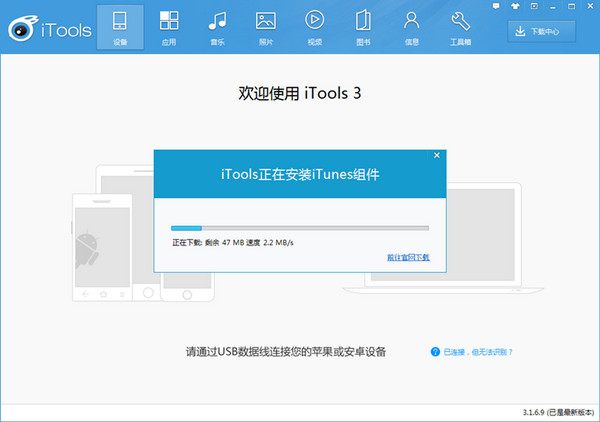Click the 已连接，但无法识别 help link
The width and height of the screenshot is (600, 422).
click(x=484, y=352)
